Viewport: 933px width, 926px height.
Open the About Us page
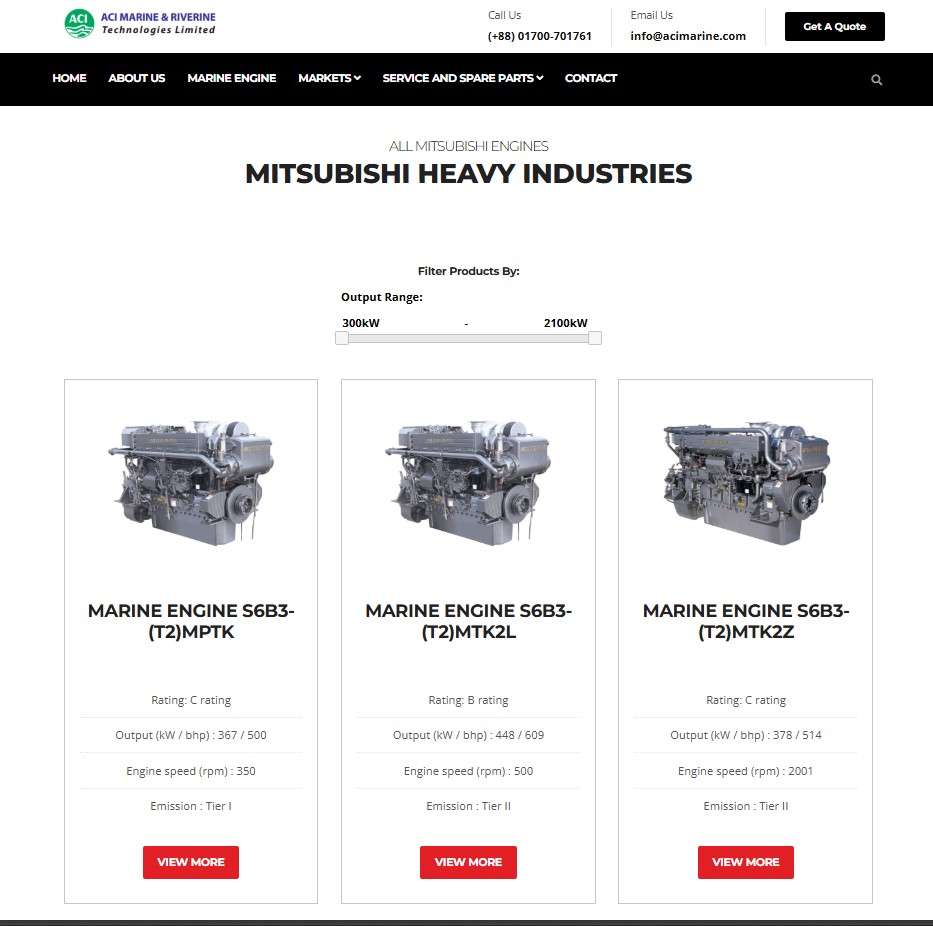pos(136,78)
